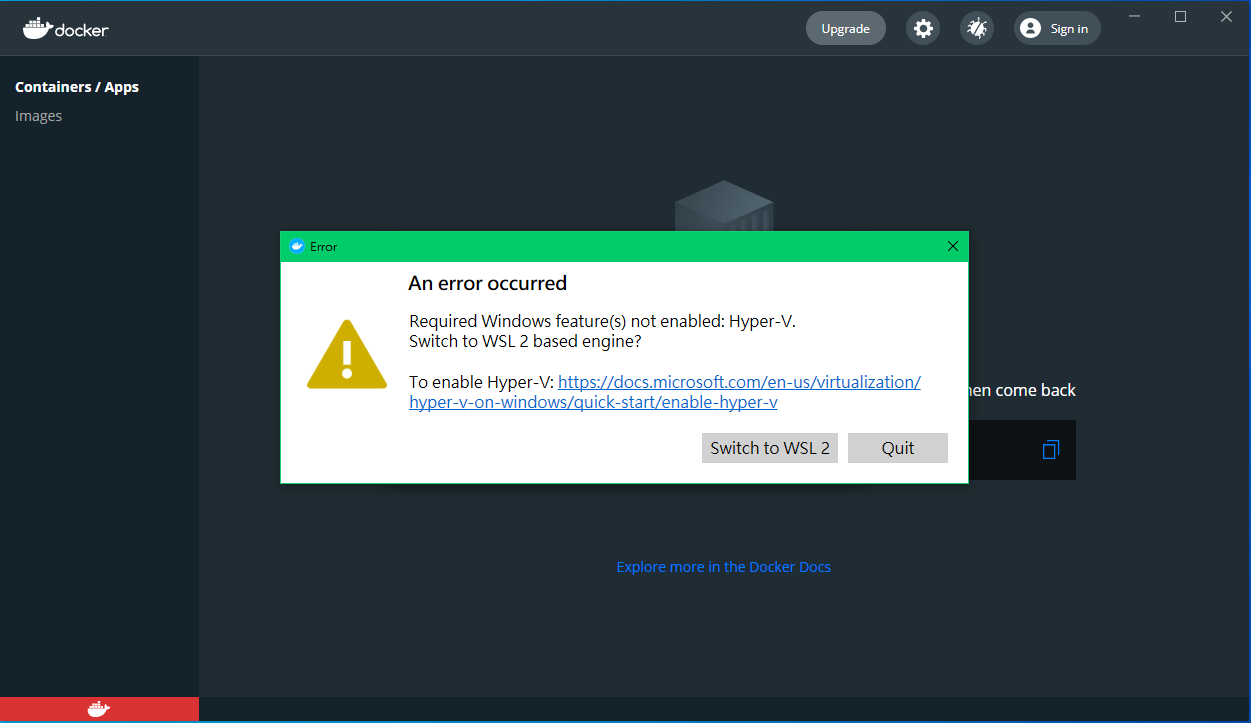Maximize the Docker Desktop window
The height and width of the screenshot is (723, 1251).
pyautogui.click(x=1180, y=17)
